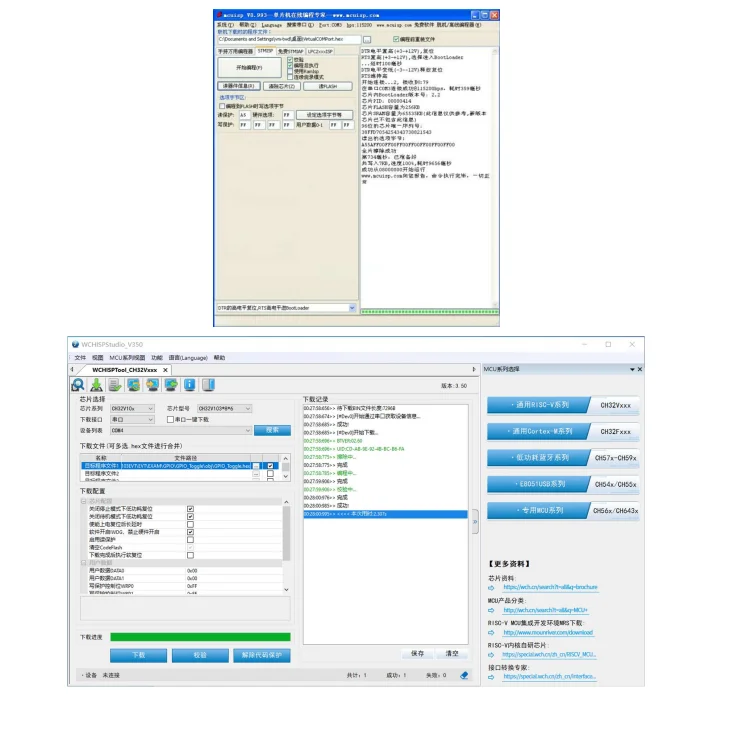Click the 解除代码保护 button

[x=263, y=654]
